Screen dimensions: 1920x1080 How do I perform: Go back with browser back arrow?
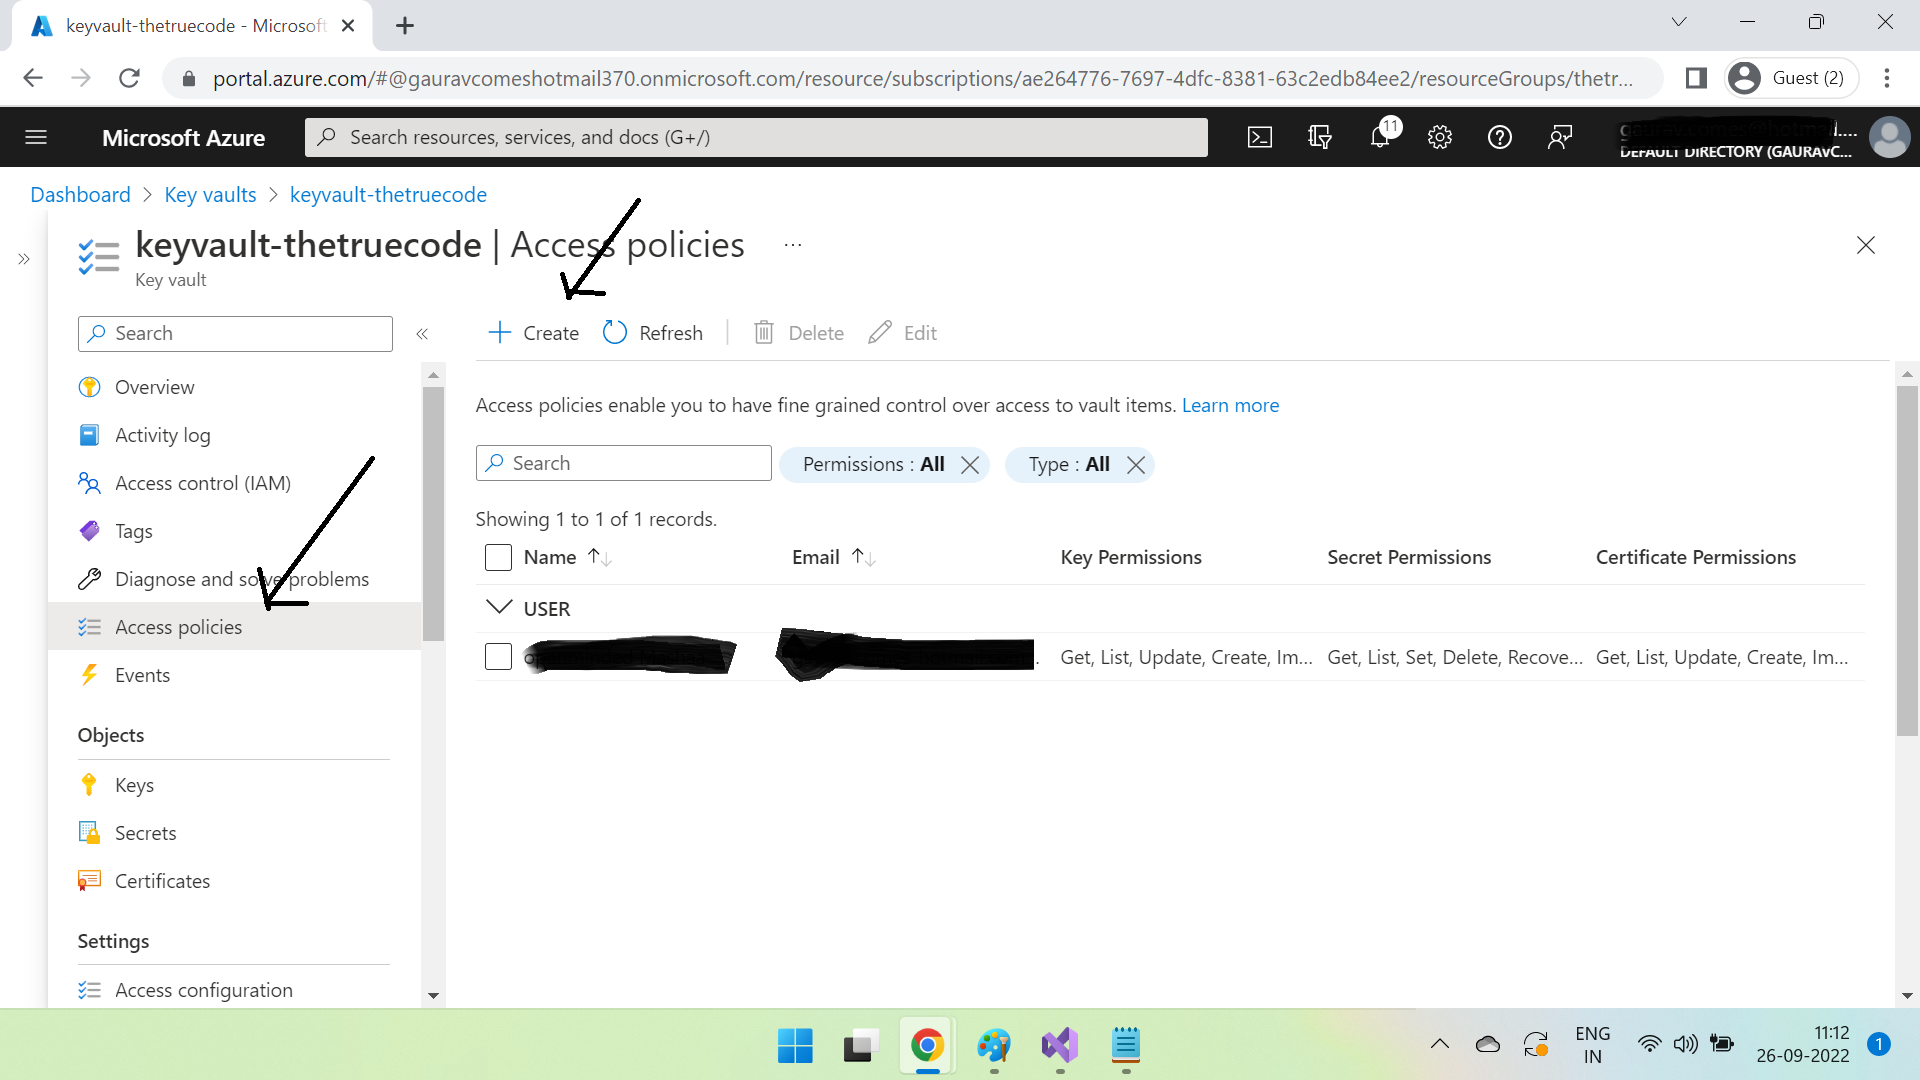[x=33, y=78]
